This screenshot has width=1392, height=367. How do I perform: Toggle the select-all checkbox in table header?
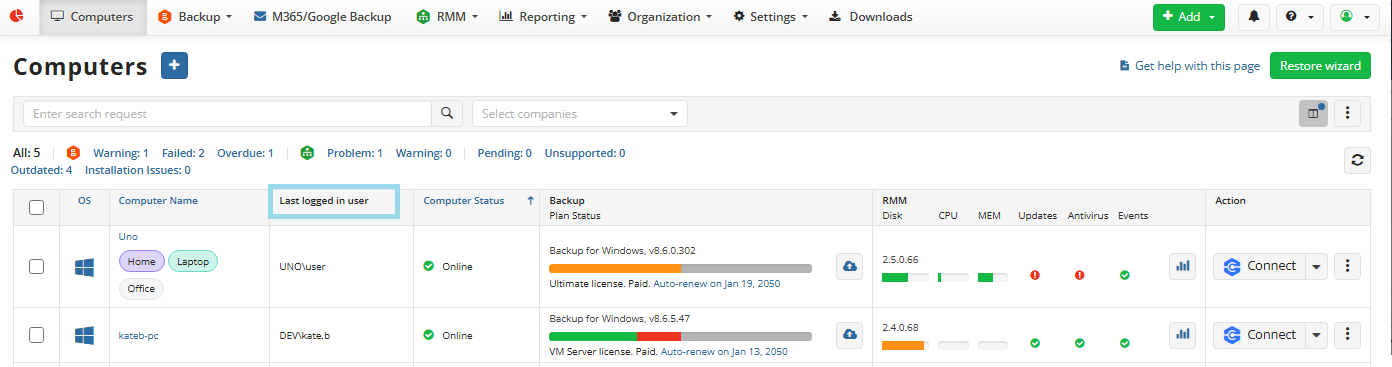pyautogui.click(x=37, y=207)
